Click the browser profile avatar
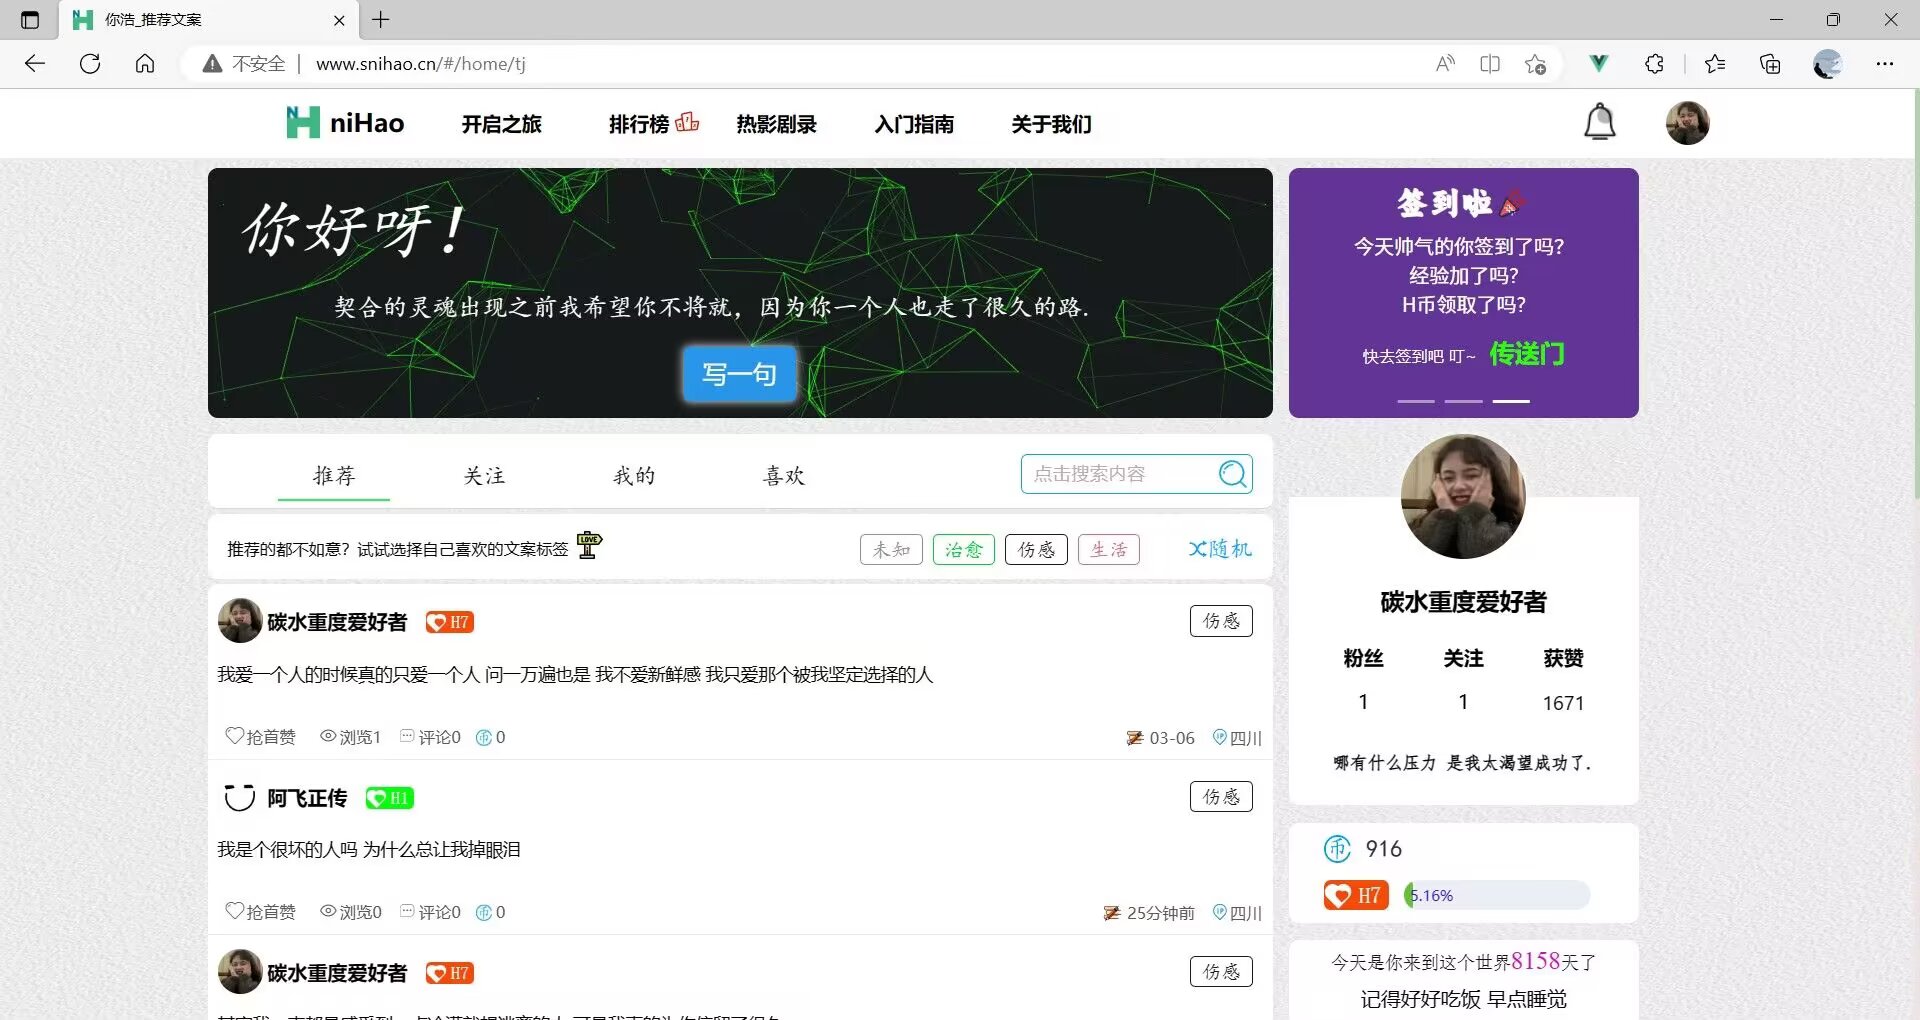Image resolution: width=1920 pixels, height=1020 pixels. click(1828, 64)
